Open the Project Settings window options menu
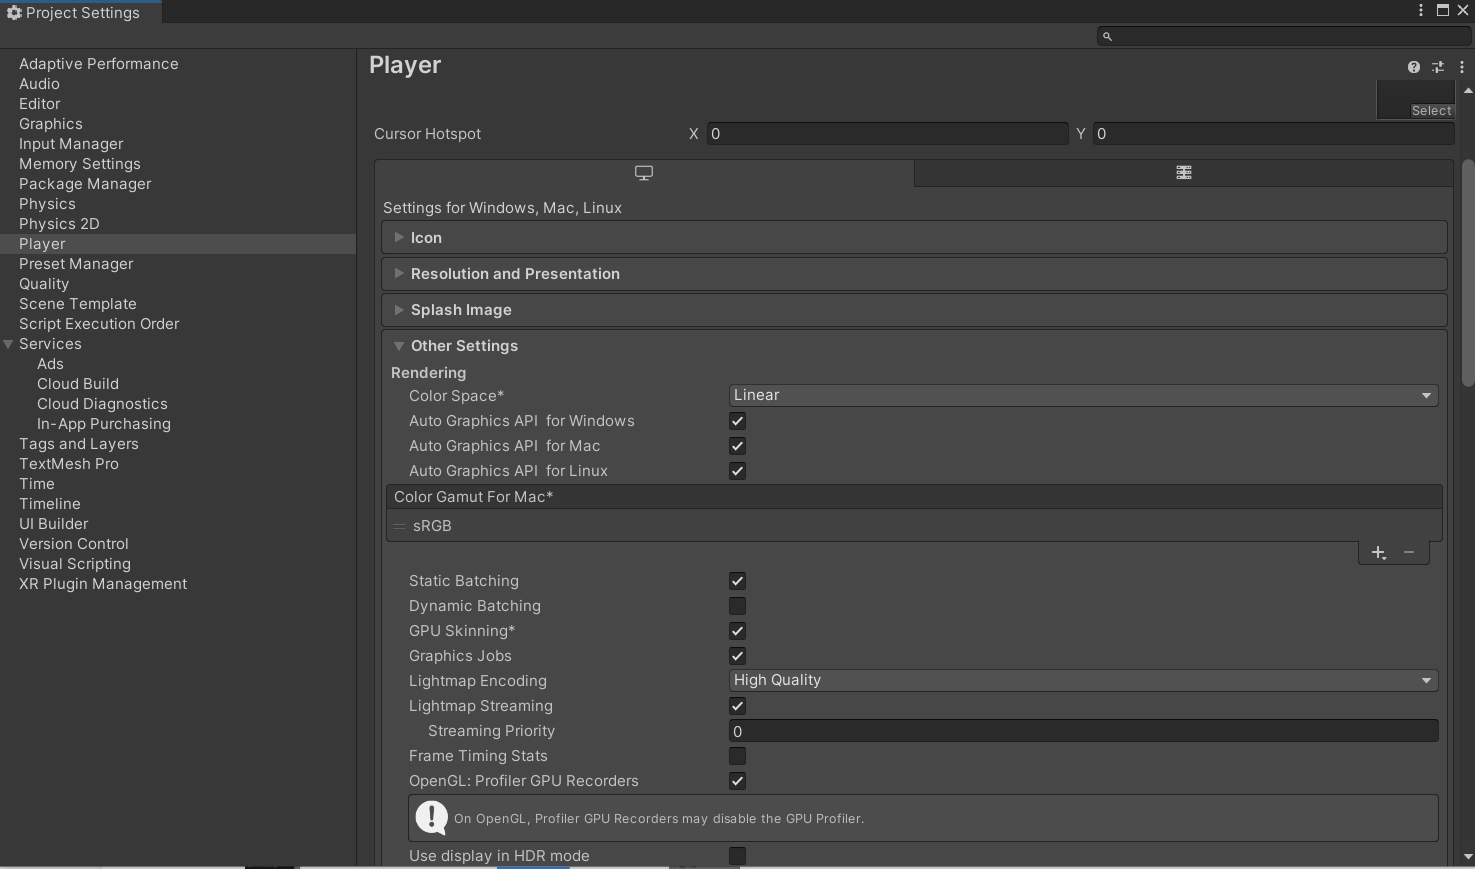This screenshot has height=869, width=1475. [1421, 10]
